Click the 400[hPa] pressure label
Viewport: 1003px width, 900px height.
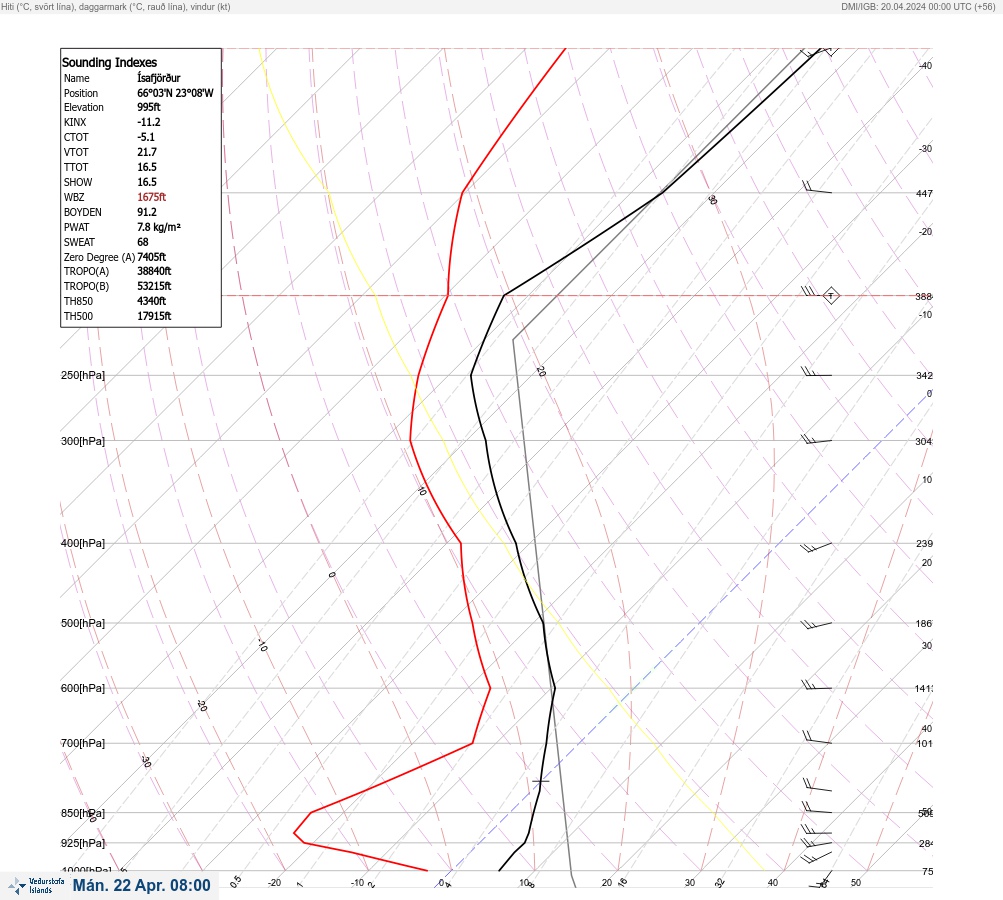click(83, 543)
